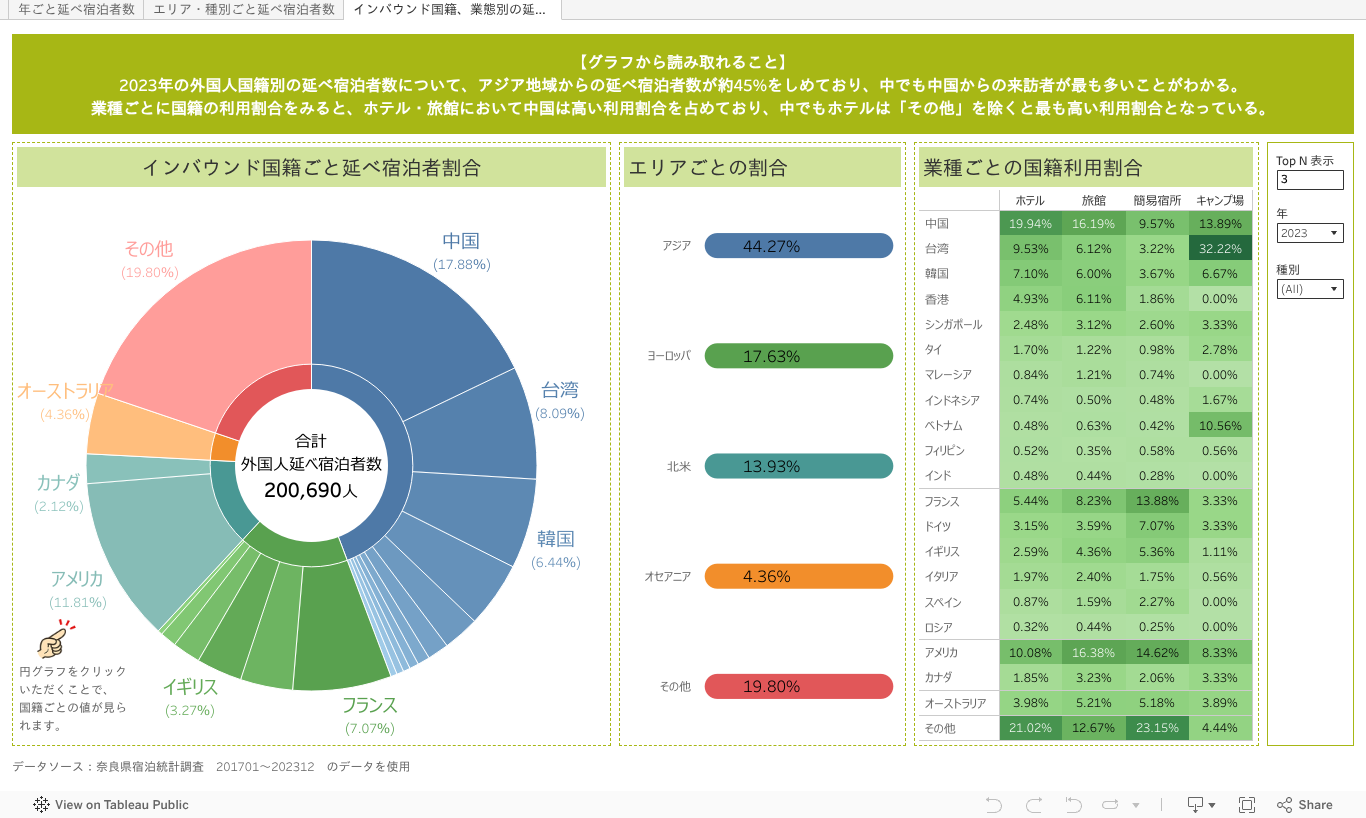Click the キャンプ場 column header

click(x=1220, y=200)
